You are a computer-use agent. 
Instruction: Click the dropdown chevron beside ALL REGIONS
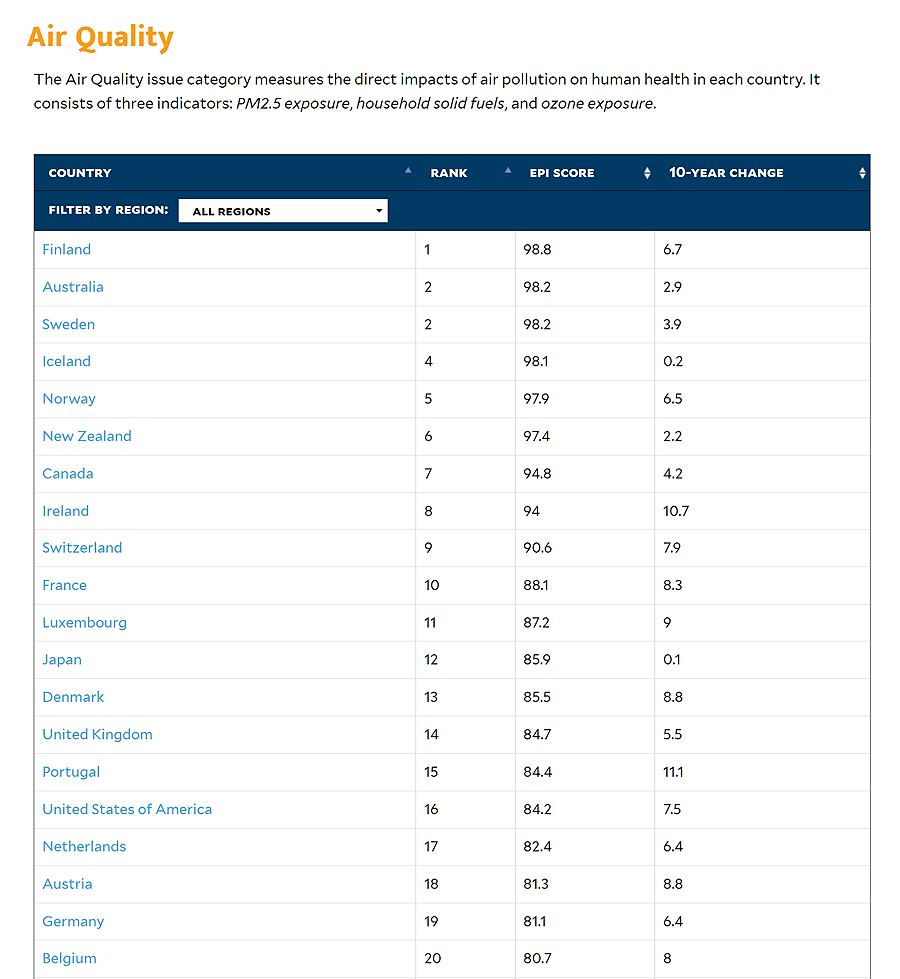[x=378, y=210]
